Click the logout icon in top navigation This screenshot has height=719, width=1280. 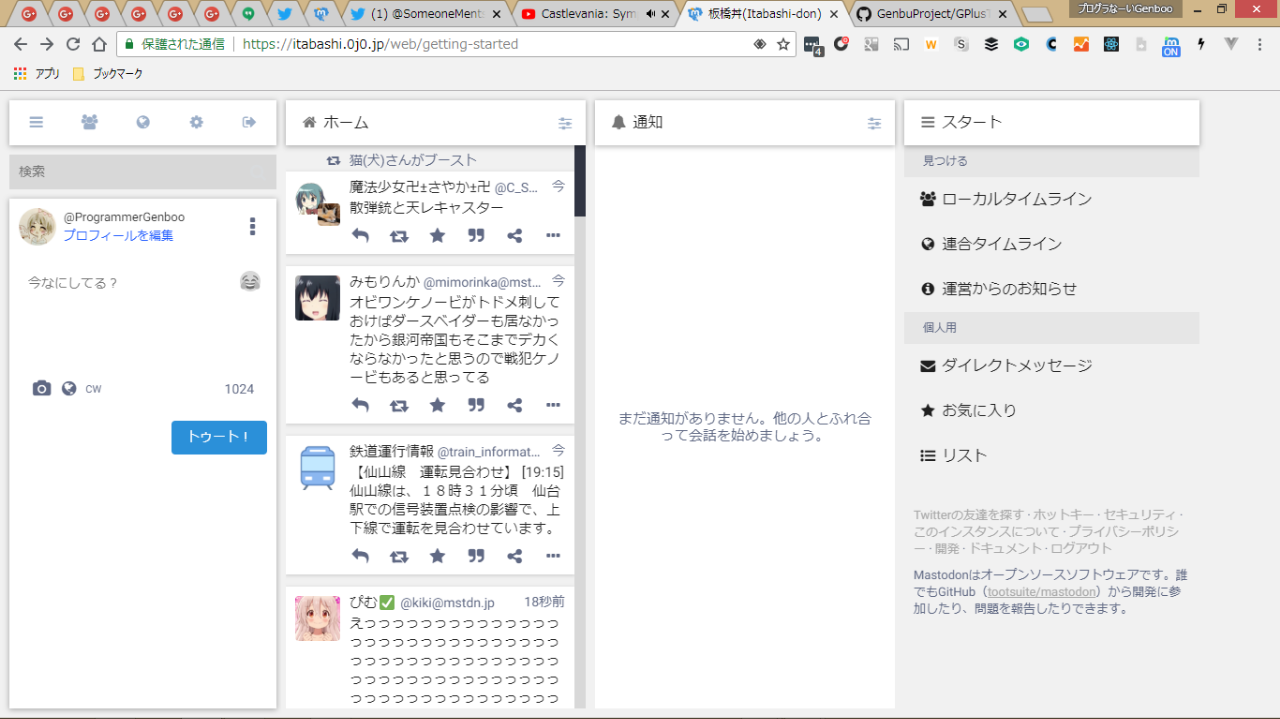click(249, 122)
